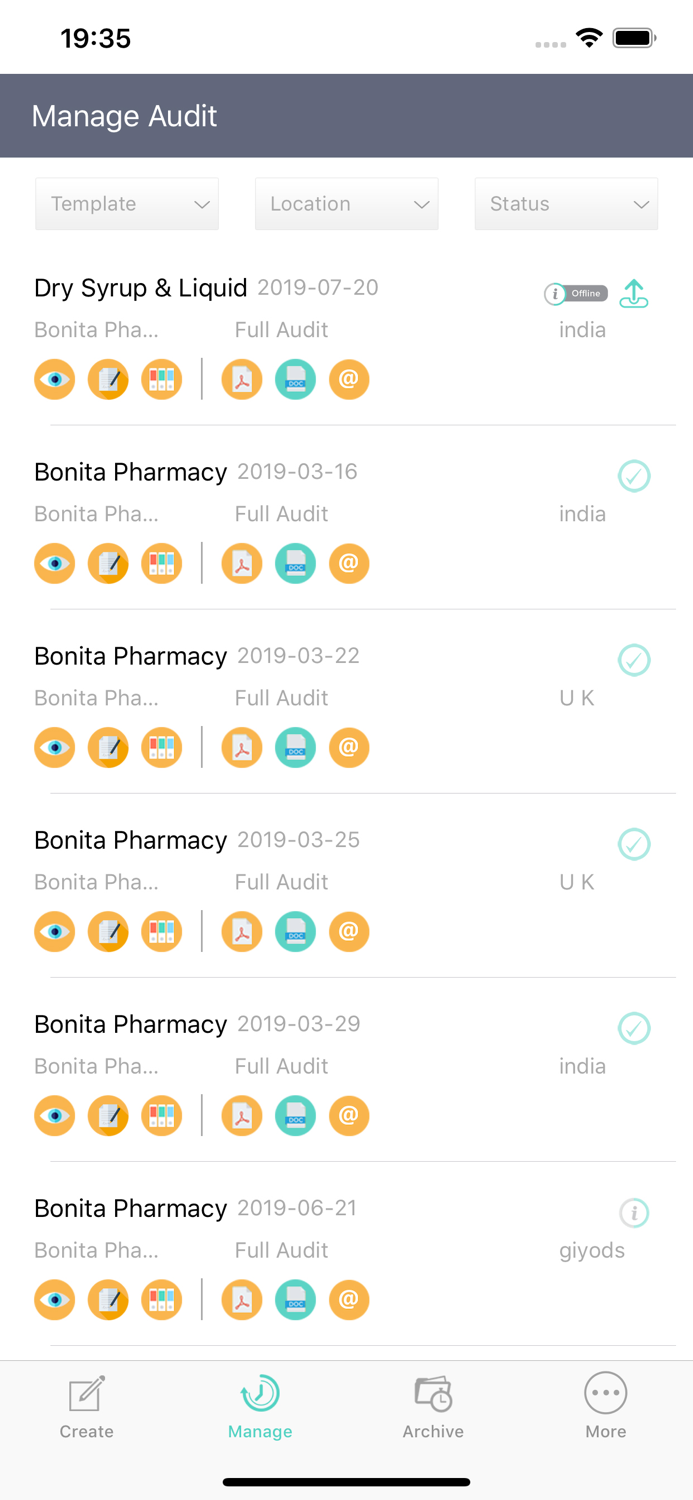Expand the Template filter dropdown

coord(127,204)
